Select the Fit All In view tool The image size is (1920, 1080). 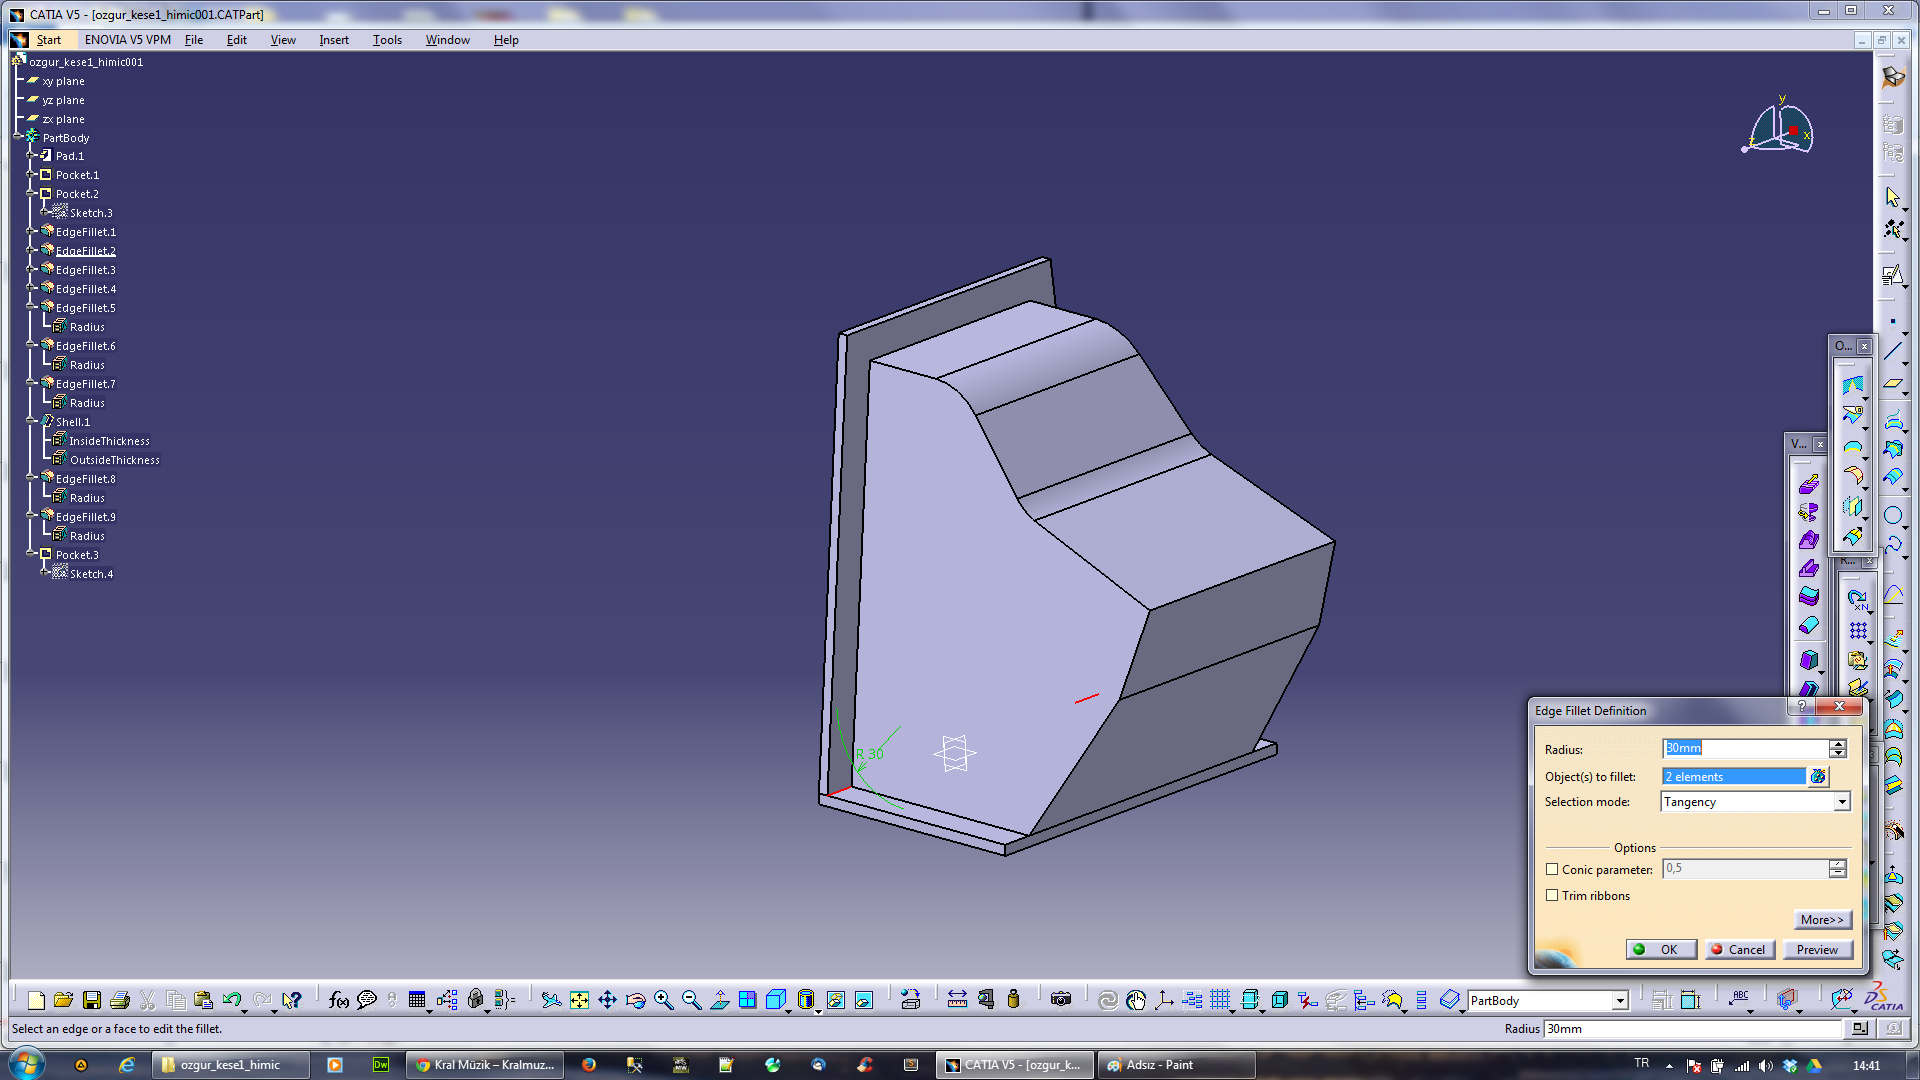(x=579, y=1000)
